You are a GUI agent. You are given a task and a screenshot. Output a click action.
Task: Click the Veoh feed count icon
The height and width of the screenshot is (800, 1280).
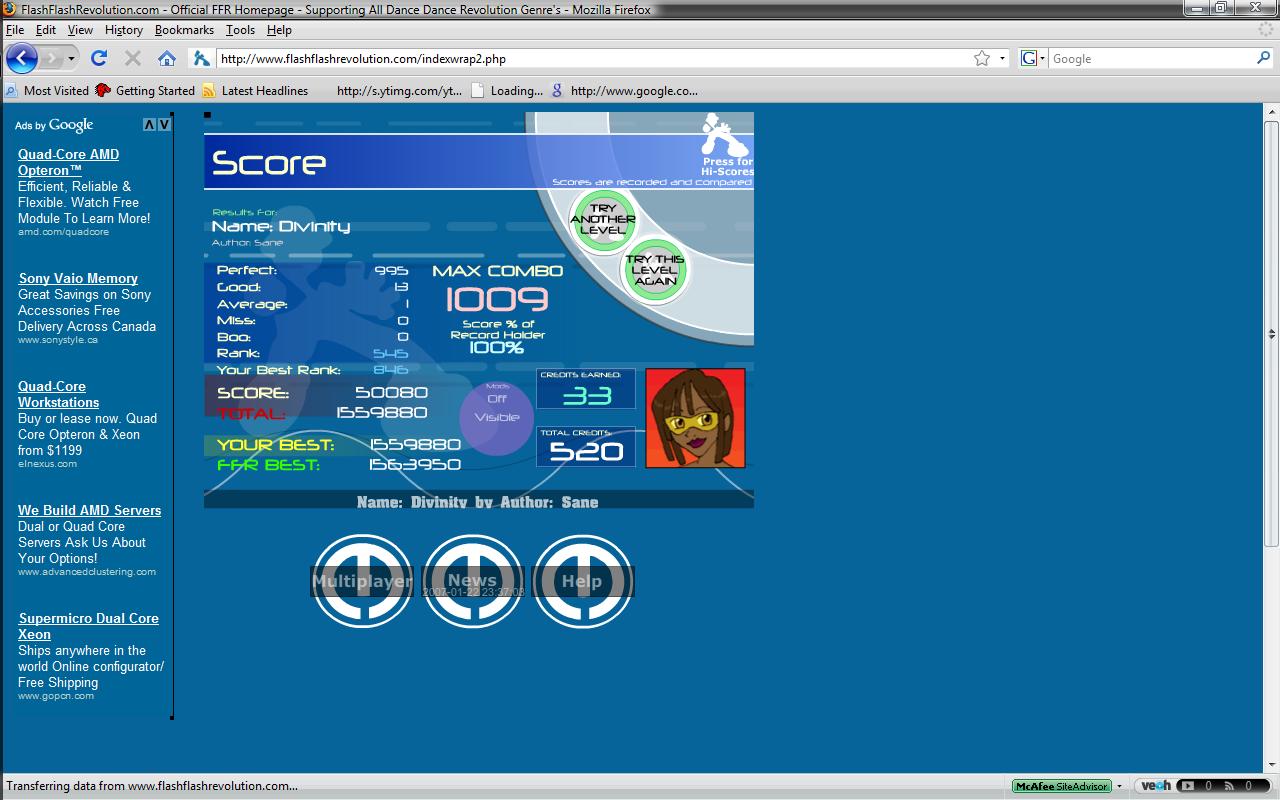pyautogui.click(x=1229, y=786)
